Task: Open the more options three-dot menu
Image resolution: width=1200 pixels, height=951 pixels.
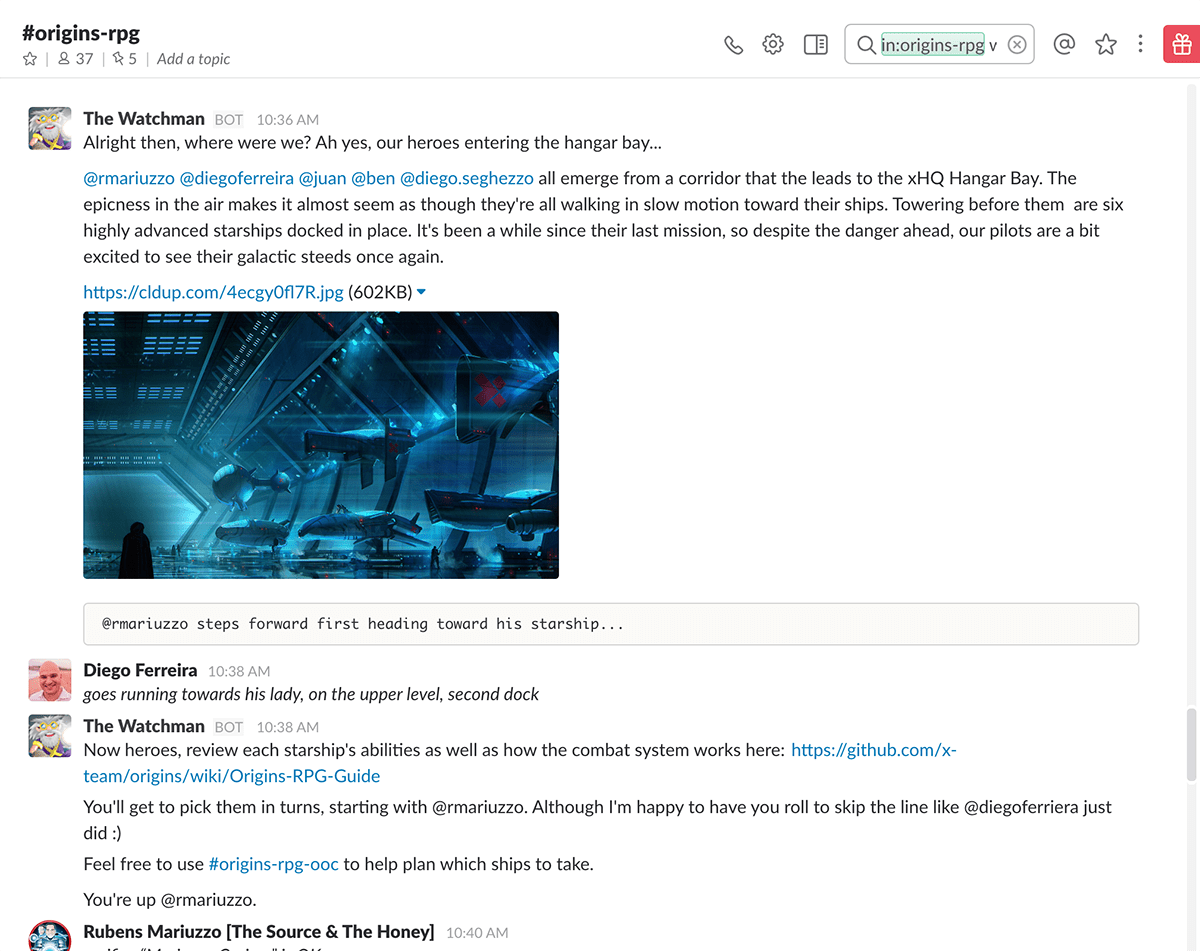Action: pos(1141,44)
